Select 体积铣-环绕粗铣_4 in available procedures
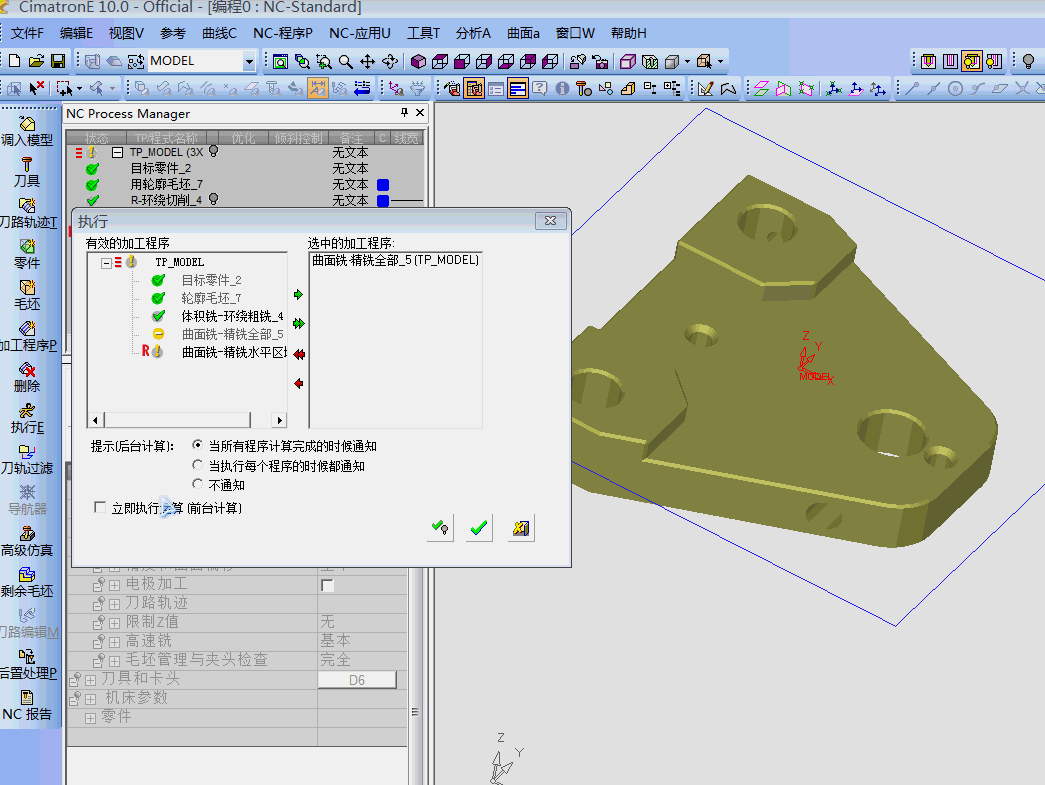This screenshot has height=785, width=1045. (232, 317)
